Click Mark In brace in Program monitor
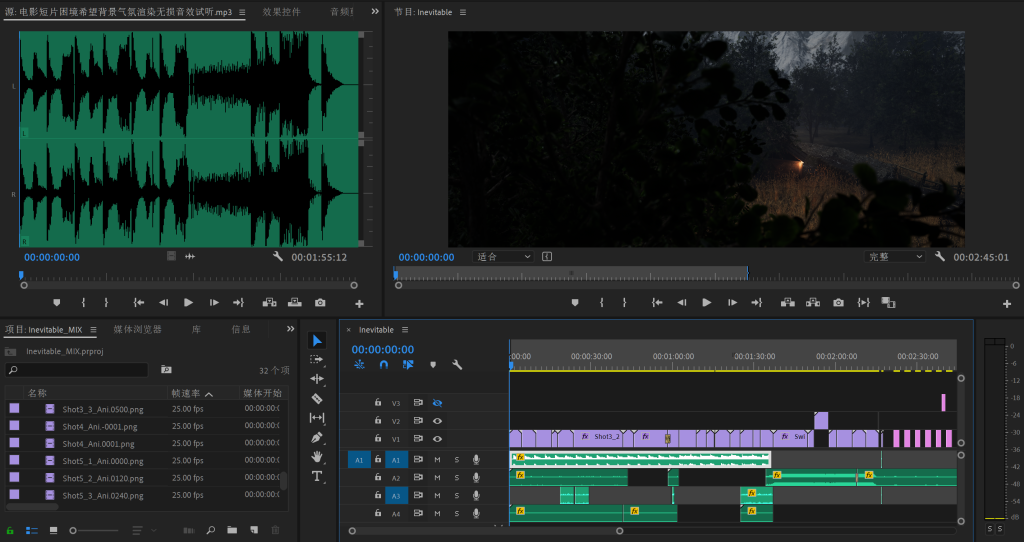 [x=601, y=302]
